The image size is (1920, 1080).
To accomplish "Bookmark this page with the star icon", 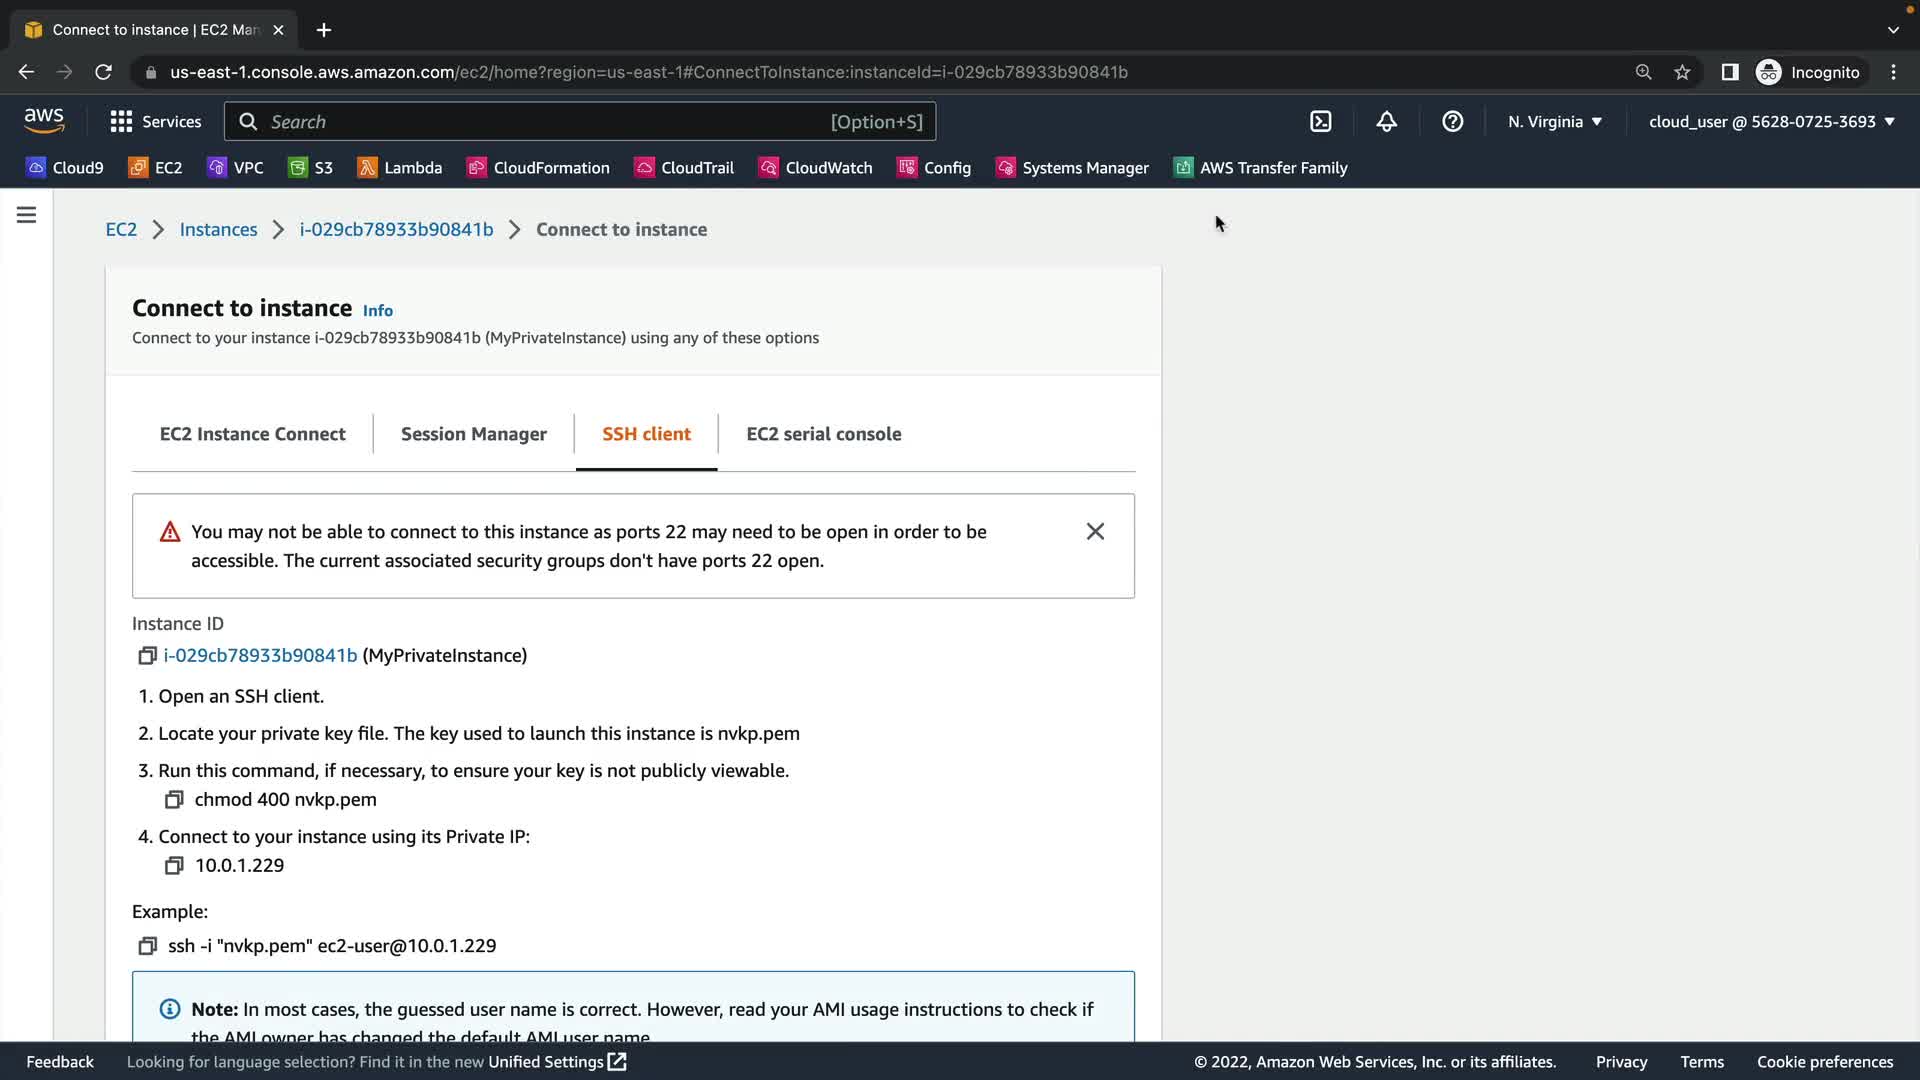I will (x=1682, y=72).
